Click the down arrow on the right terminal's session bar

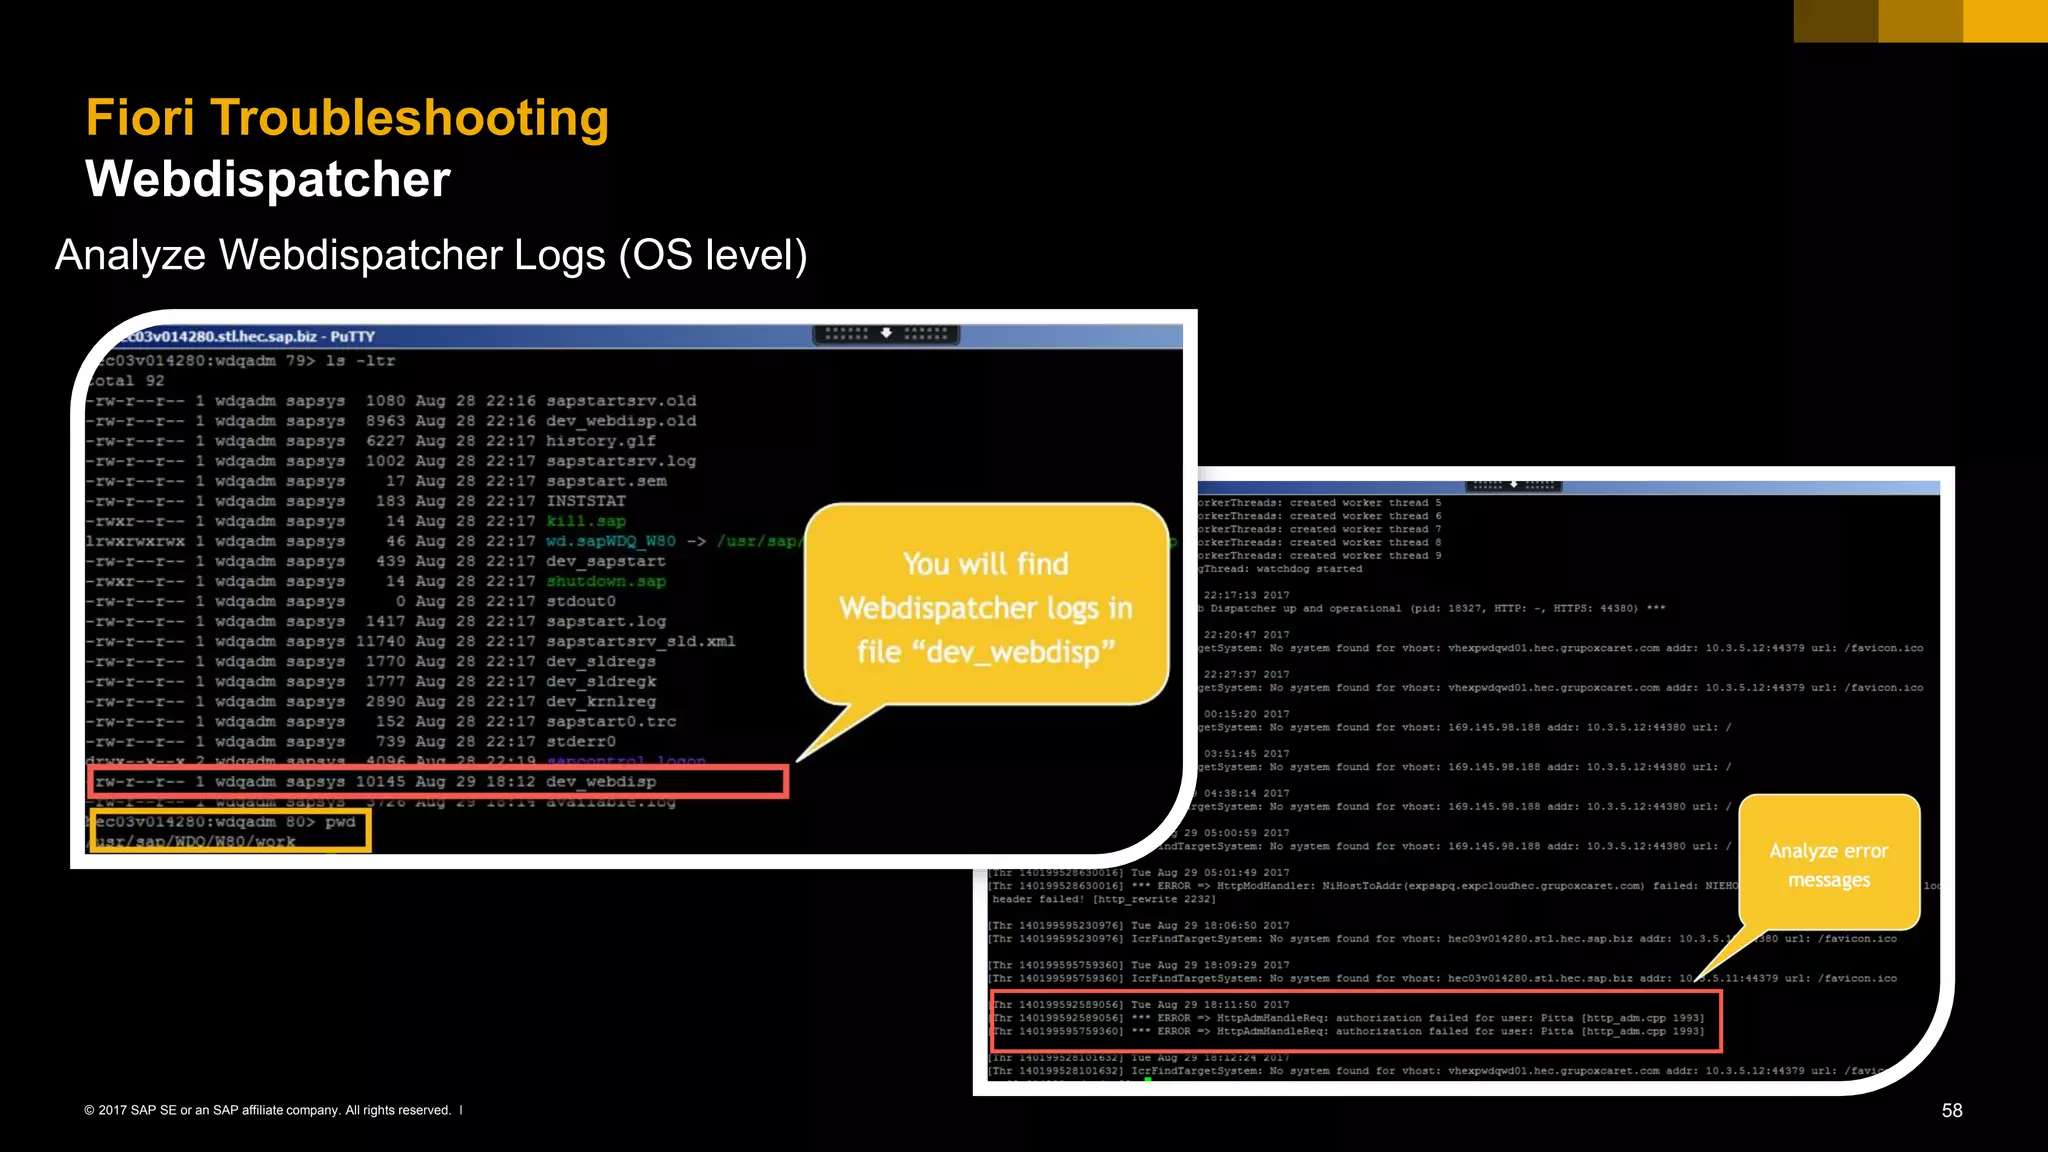pos(1514,485)
